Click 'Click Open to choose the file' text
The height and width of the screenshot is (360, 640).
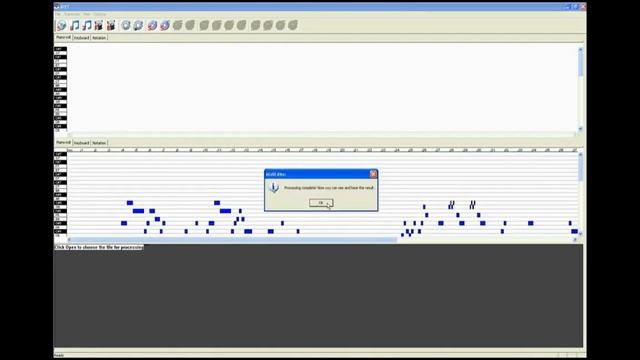pos(99,247)
